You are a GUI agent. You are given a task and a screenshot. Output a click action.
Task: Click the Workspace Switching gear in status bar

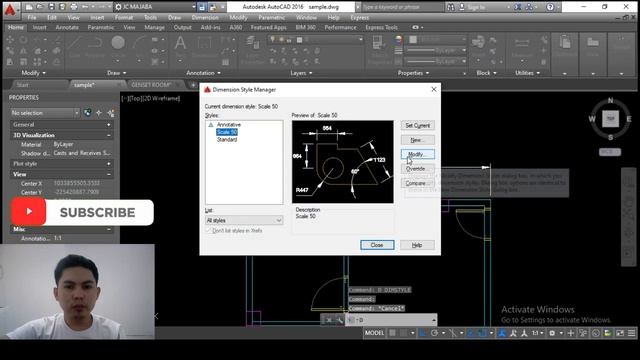552,333
